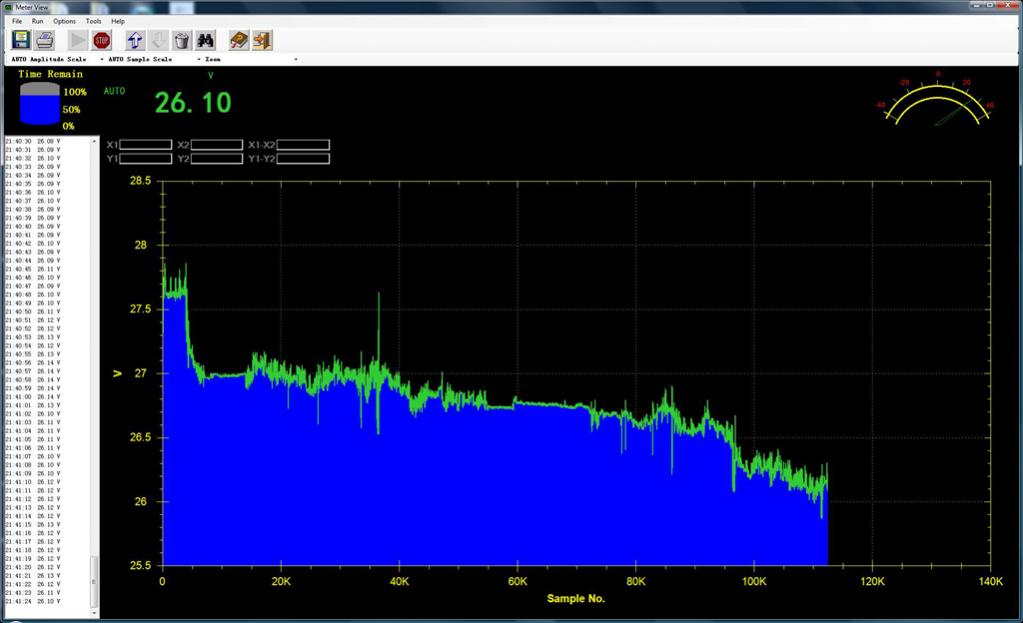Image resolution: width=1023 pixels, height=623 pixels.
Task: Click the Time Remain heading
Action: 50,74
